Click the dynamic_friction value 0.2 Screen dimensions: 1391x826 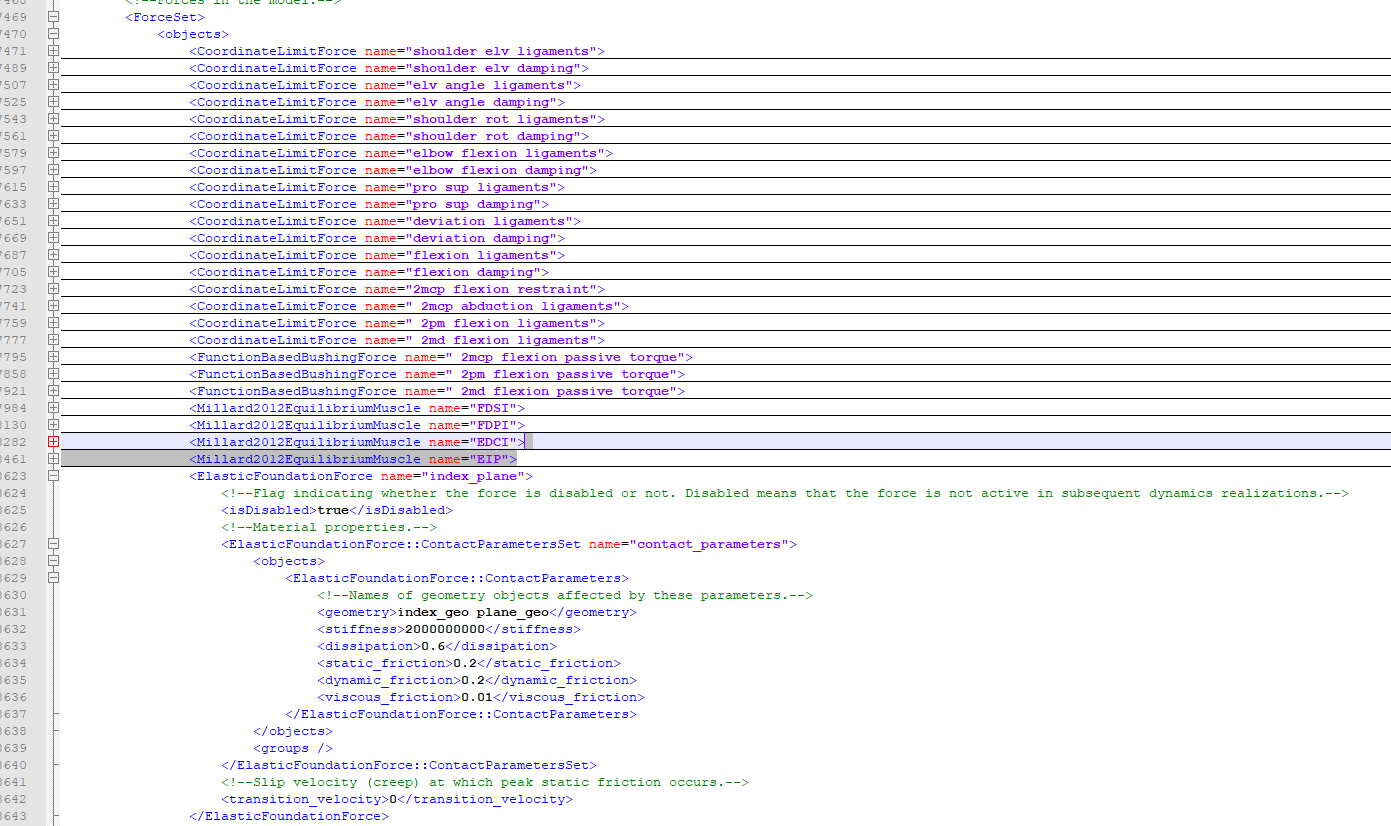[473, 680]
